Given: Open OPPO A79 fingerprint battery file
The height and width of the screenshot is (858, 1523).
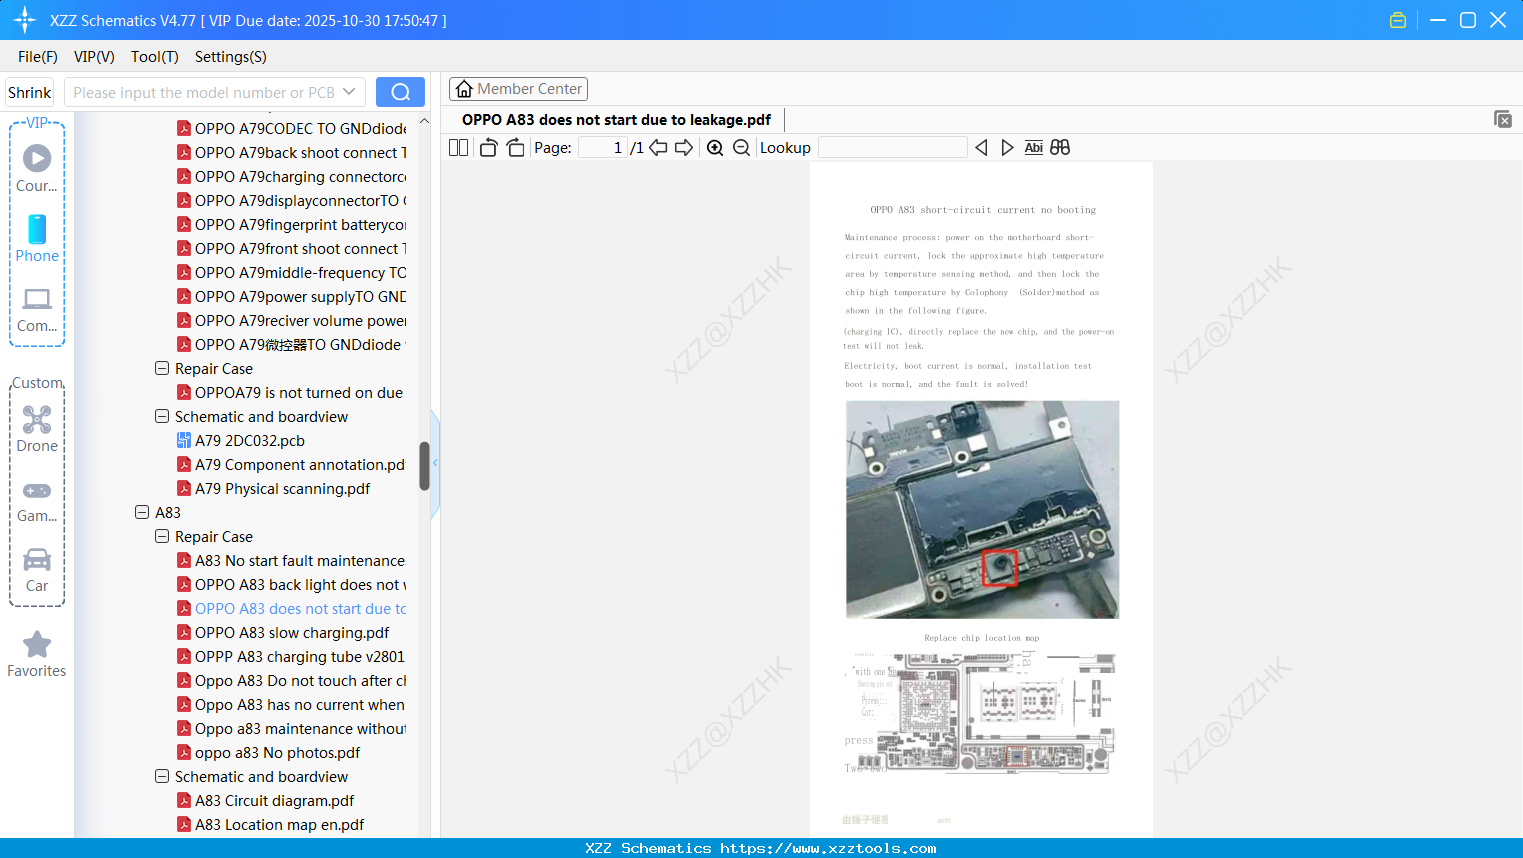Looking at the screenshot, I should click(291, 224).
